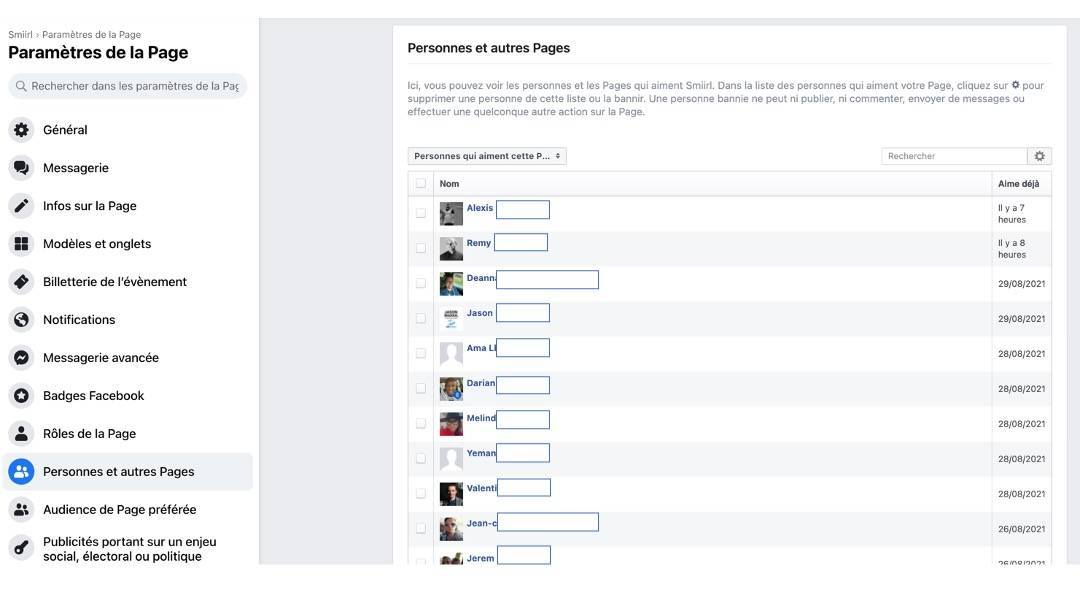The width and height of the screenshot is (1080, 608).
Task: Check the box next to Alexis
Action: 421,213
